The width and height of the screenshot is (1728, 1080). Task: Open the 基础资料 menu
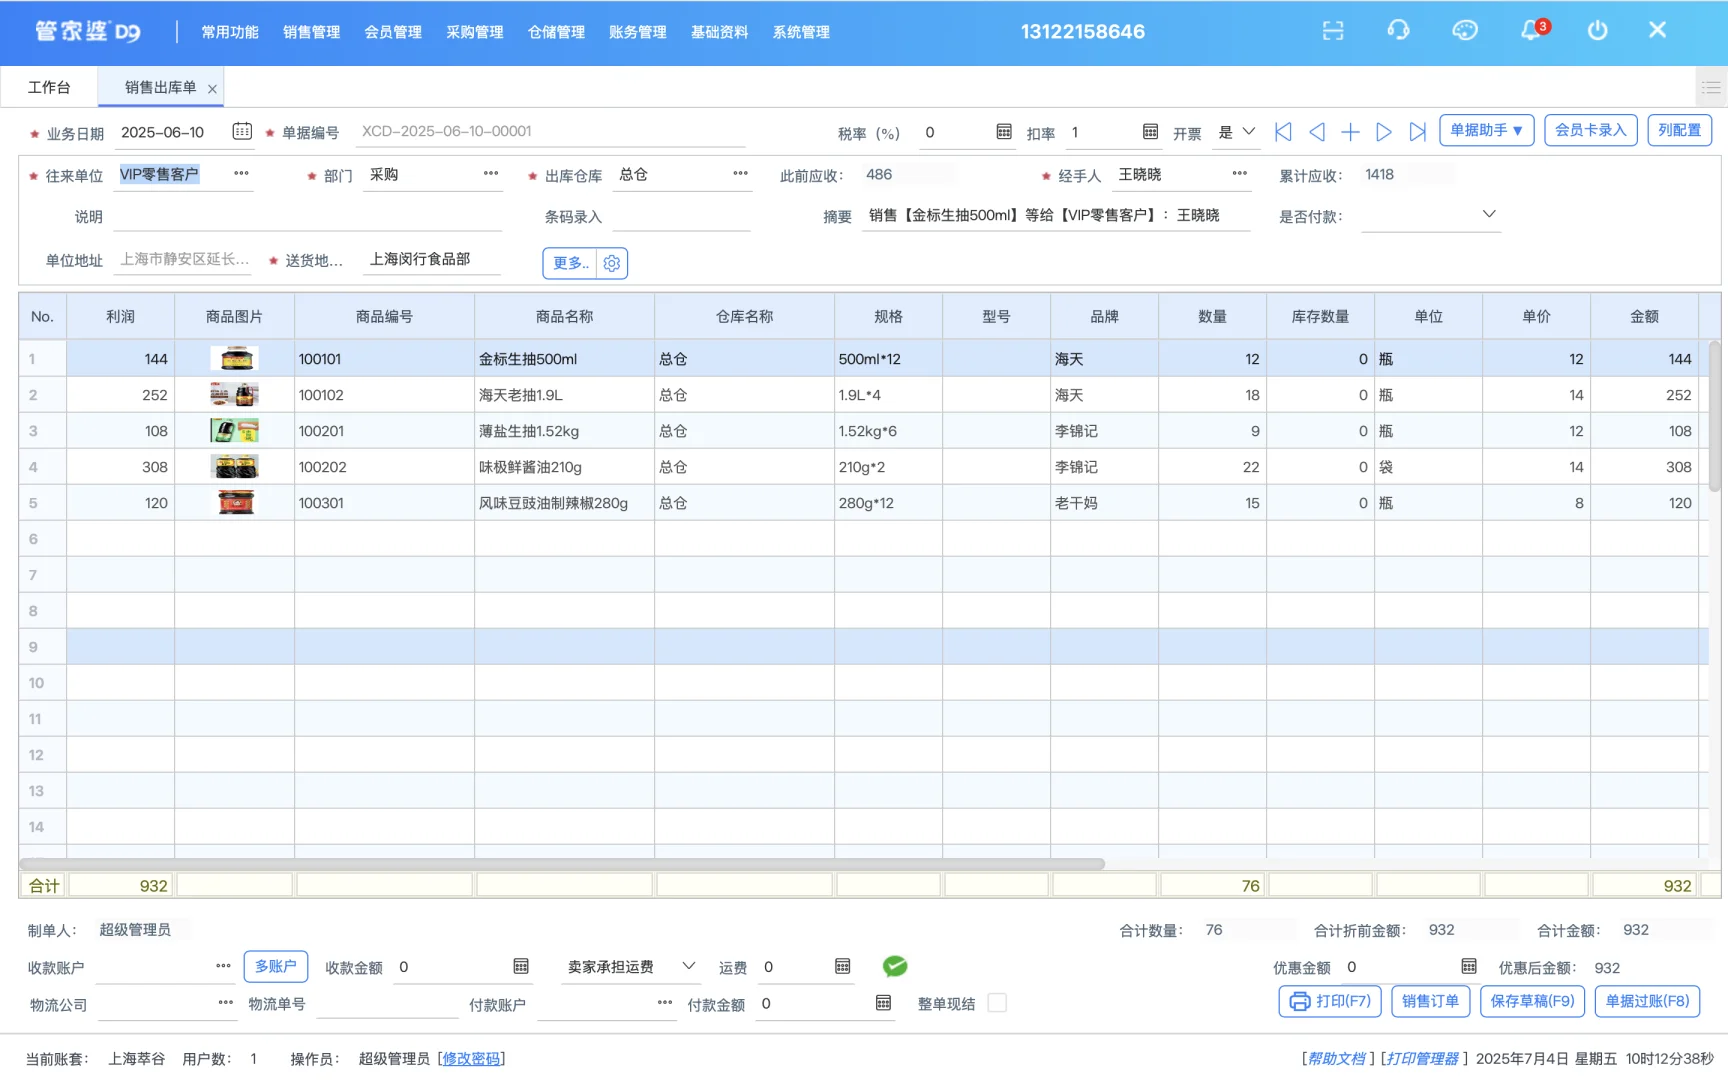point(720,32)
